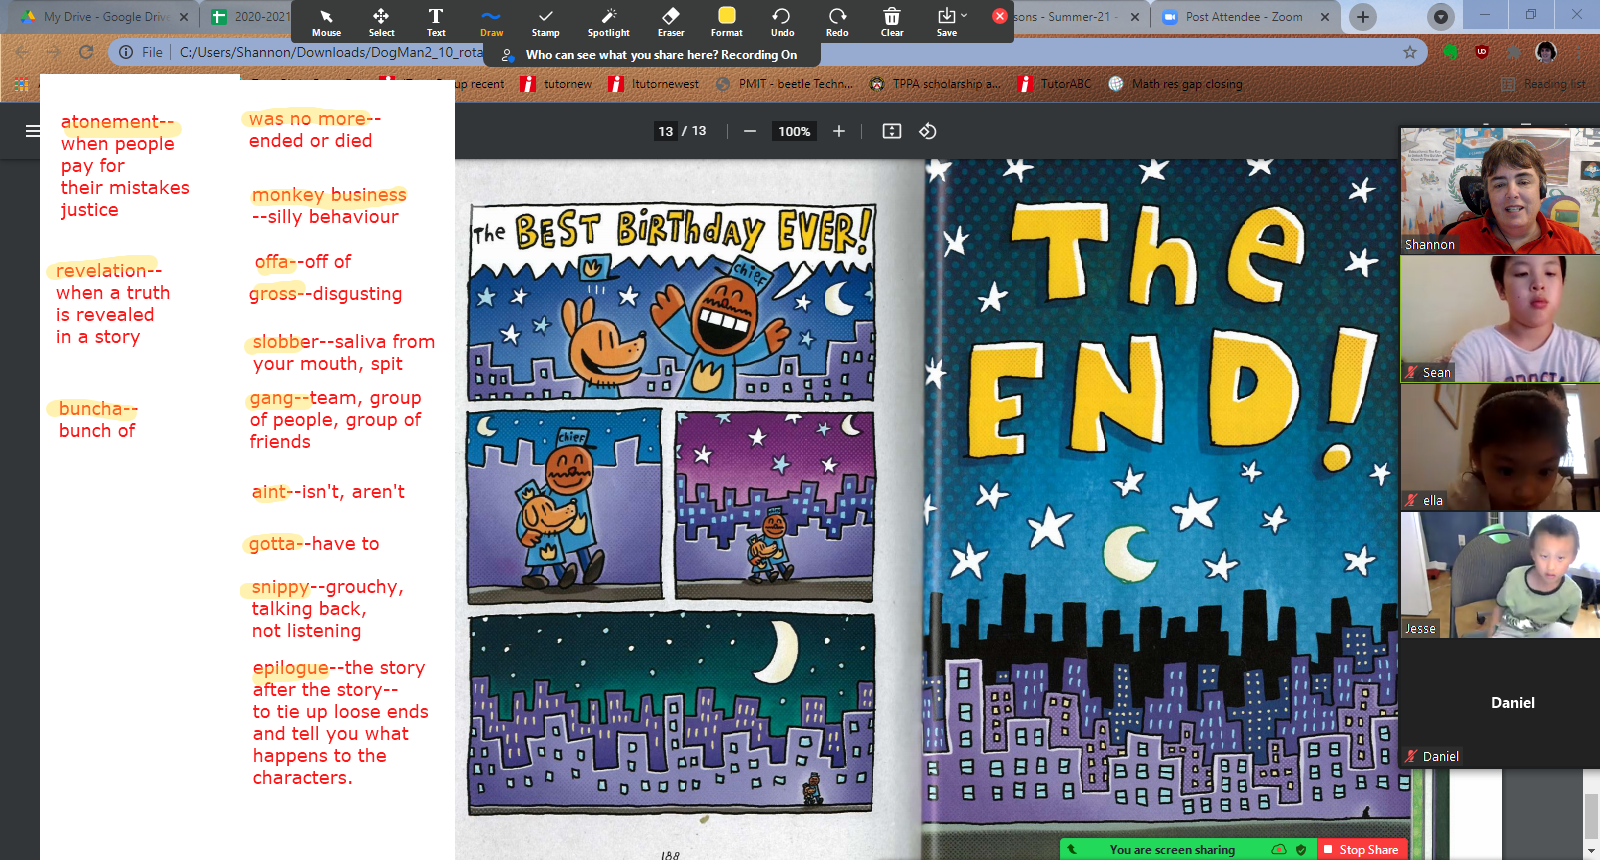Rotate the PDF counterclockwise
The image size is (1600, 860).
(928, 131)
